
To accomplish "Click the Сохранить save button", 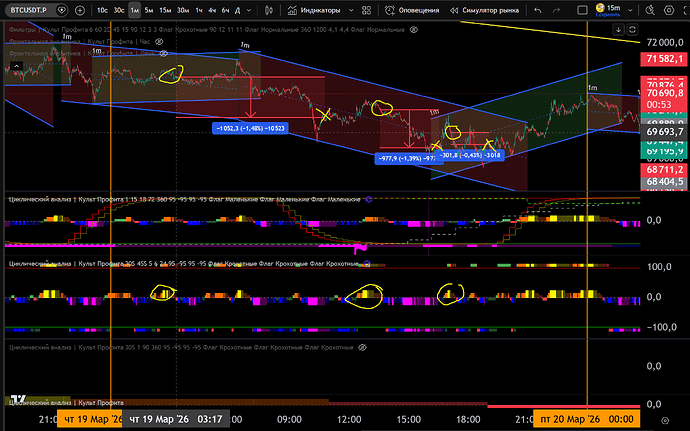I will pos(610,16).
